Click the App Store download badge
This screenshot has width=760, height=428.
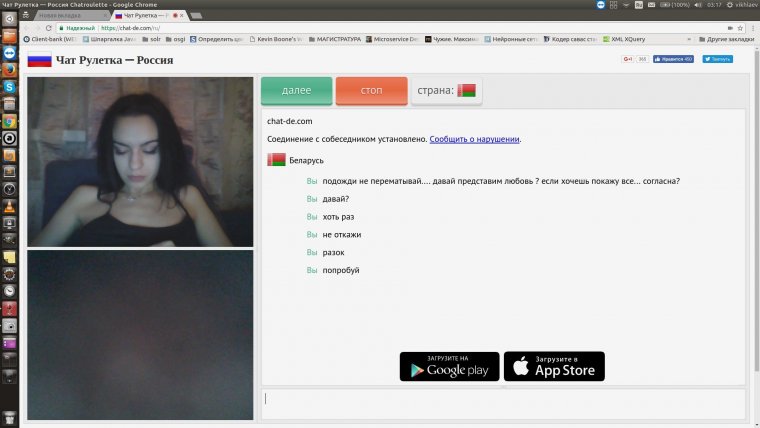coord(554,366)
